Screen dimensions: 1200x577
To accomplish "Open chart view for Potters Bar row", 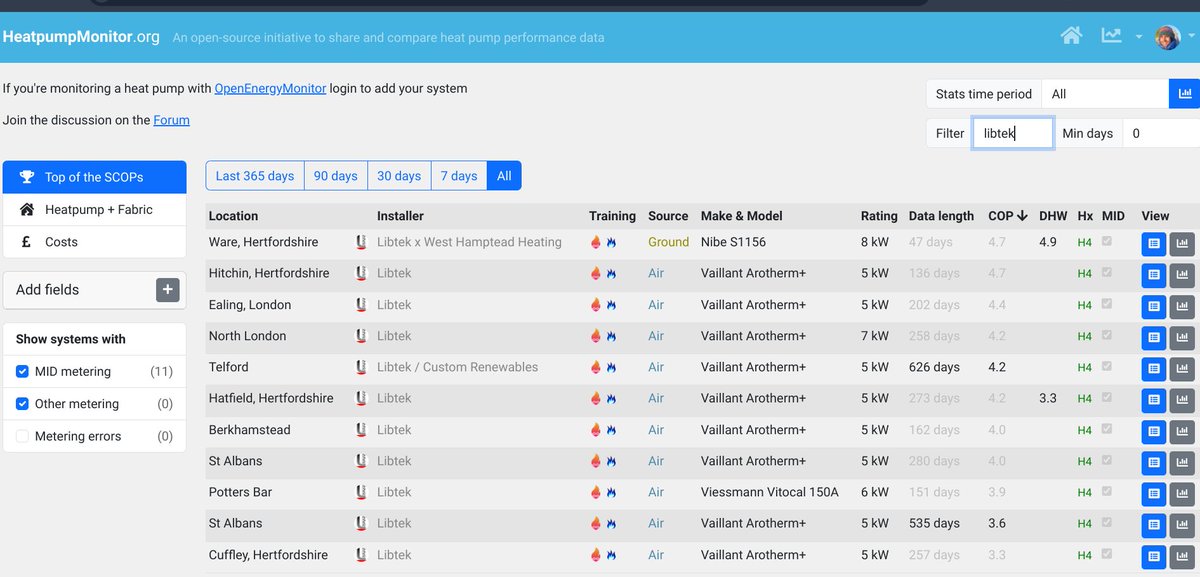I will pos(1182,493).
